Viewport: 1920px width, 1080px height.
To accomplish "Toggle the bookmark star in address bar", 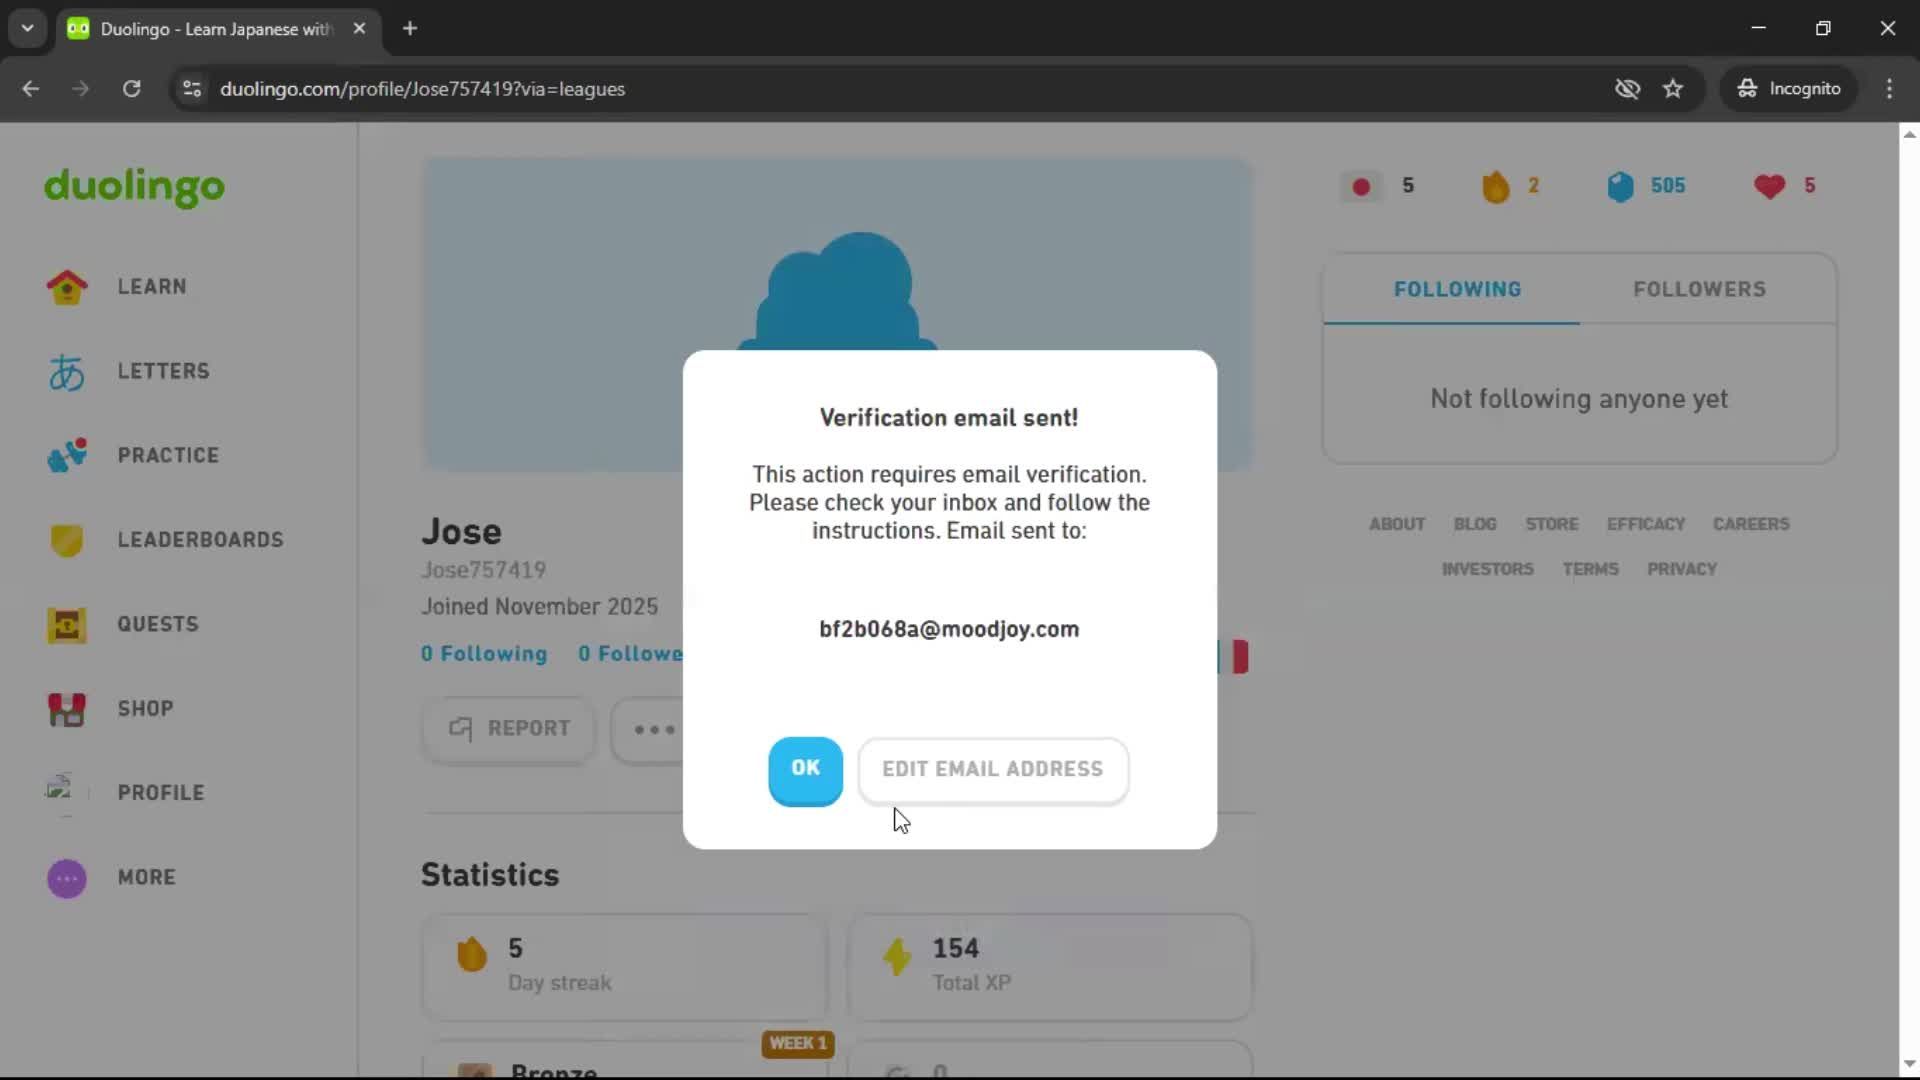I will [1673, 89].
